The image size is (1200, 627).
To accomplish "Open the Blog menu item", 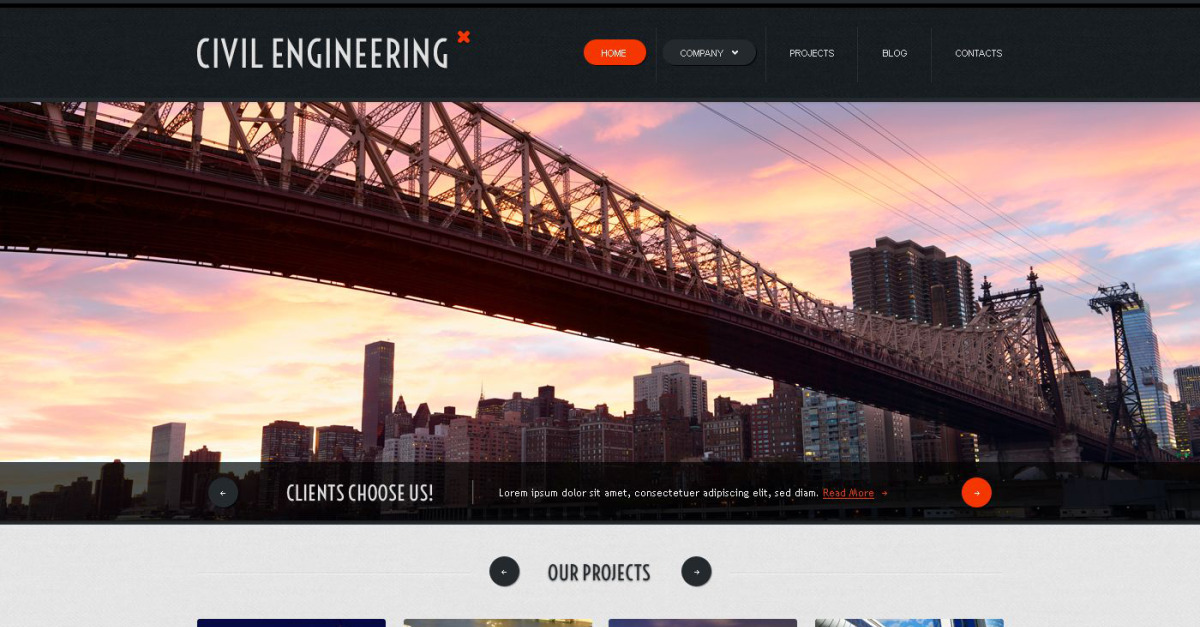I will tap(894, 53).
